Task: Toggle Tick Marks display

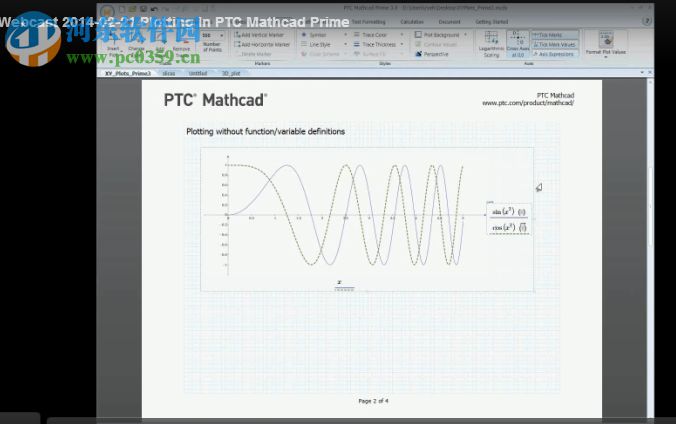Action: pyautogui.click(x=554, y=35)
